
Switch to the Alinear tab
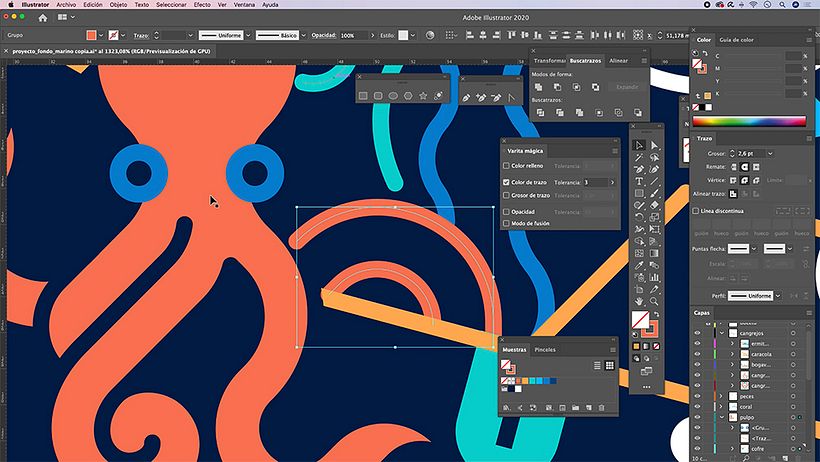(x=618, y=61)
